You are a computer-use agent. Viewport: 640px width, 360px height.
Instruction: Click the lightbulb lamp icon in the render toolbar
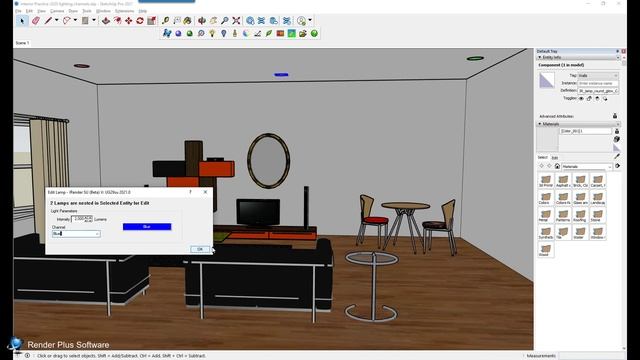point(212,33)
